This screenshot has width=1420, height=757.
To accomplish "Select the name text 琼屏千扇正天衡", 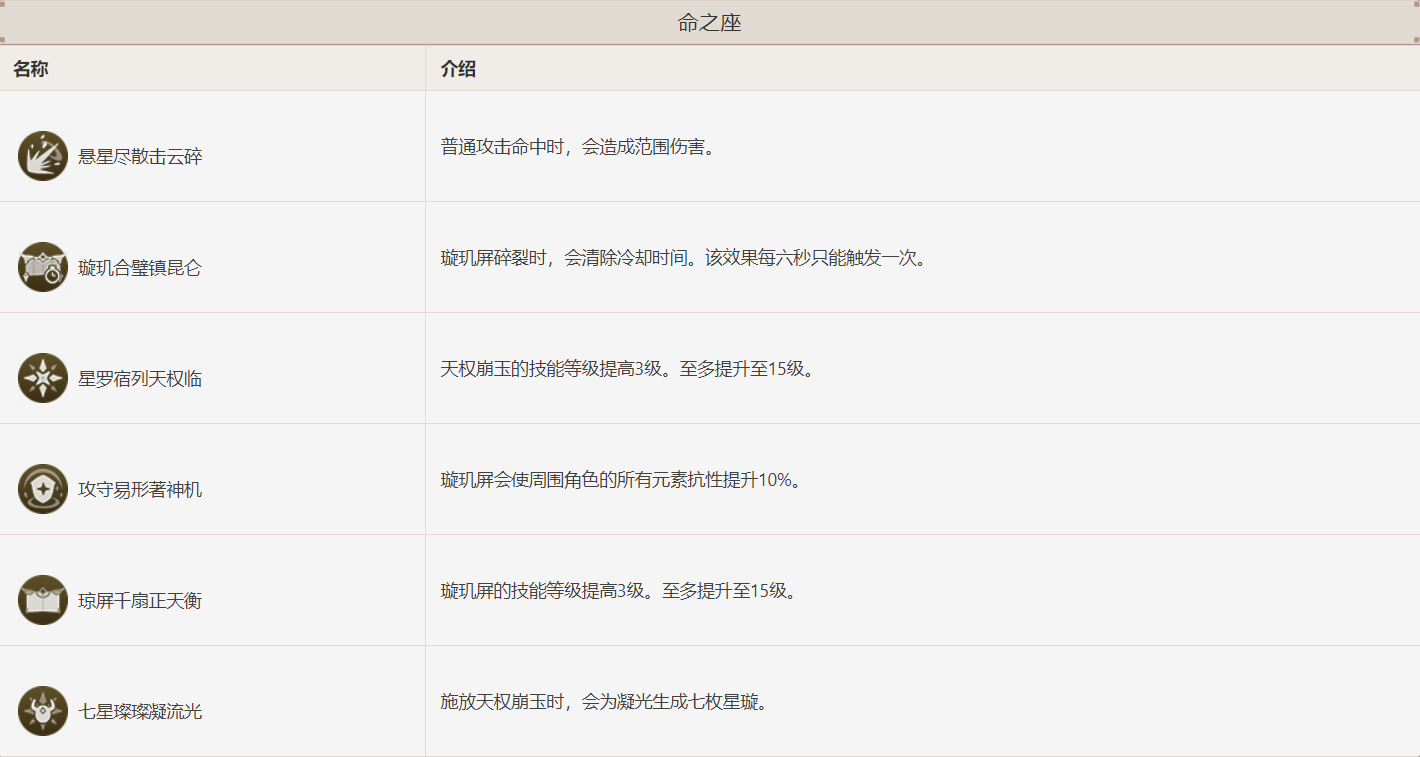I will coord(140,601).
